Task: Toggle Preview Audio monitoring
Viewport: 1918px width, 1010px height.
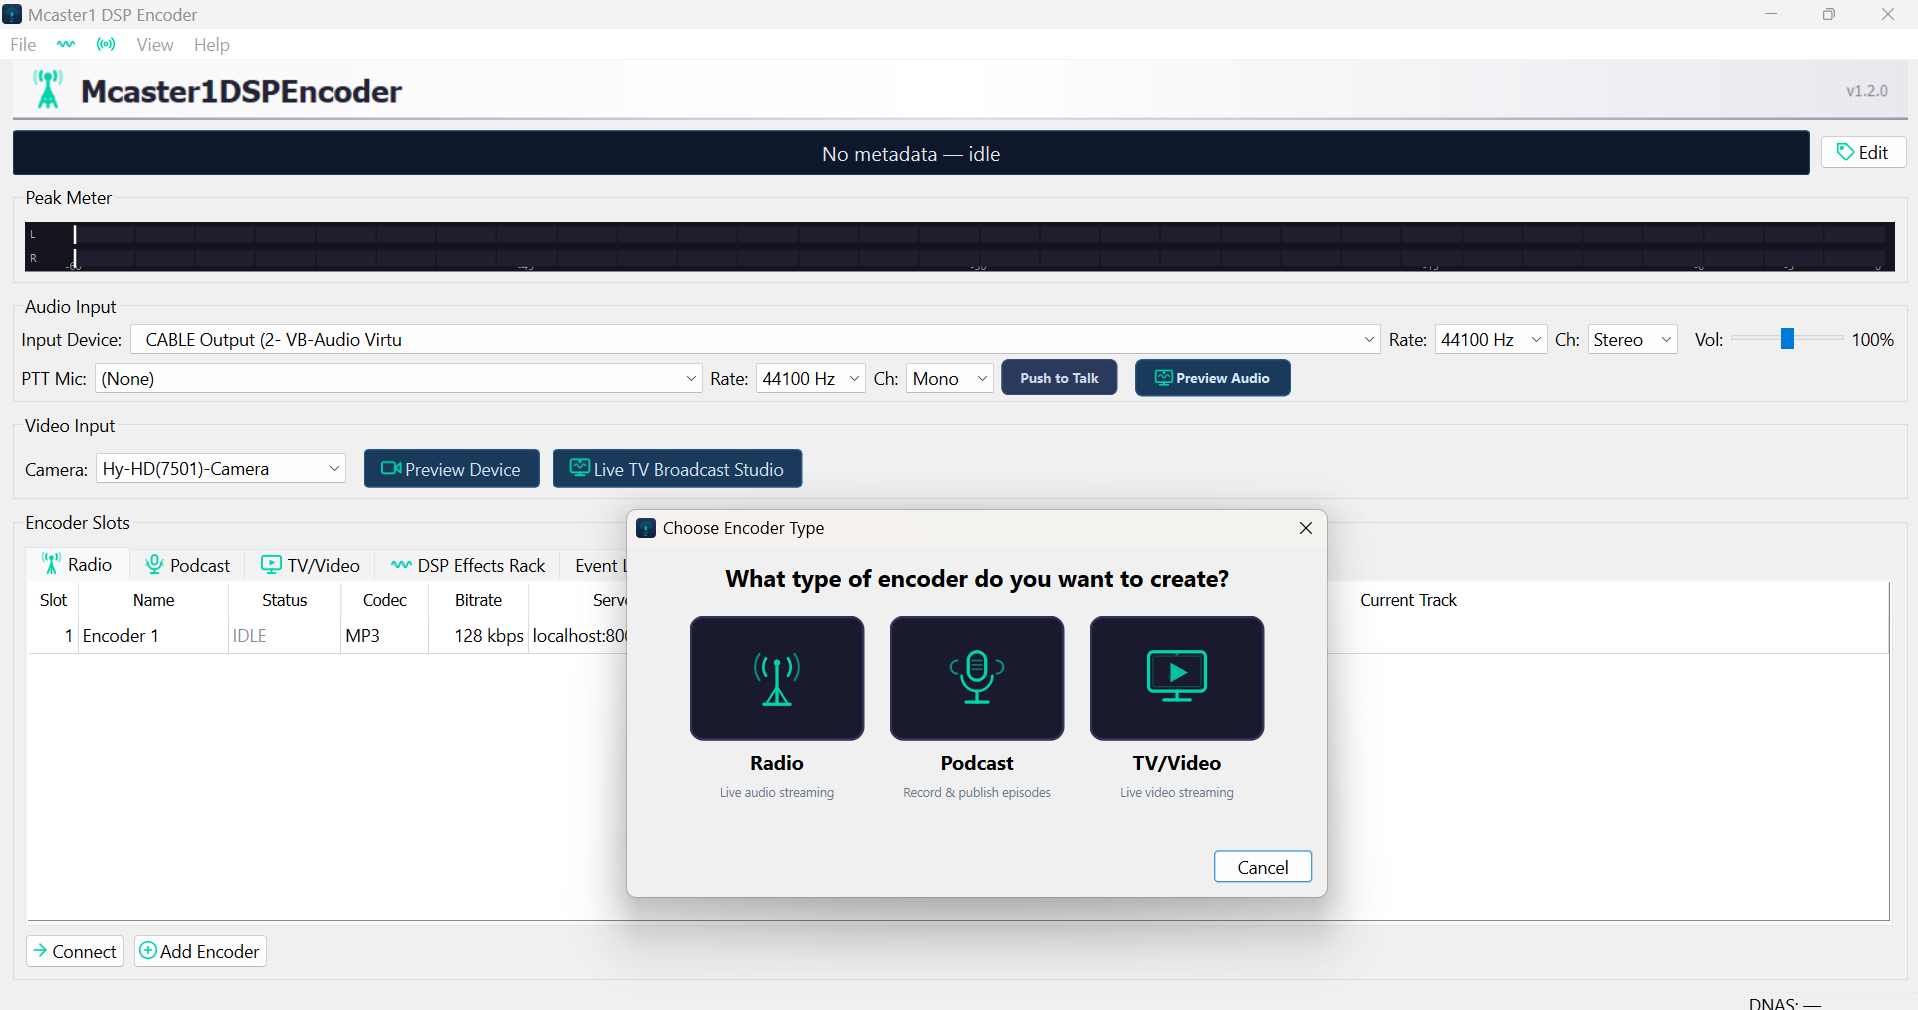Action: coord(1212,378)
